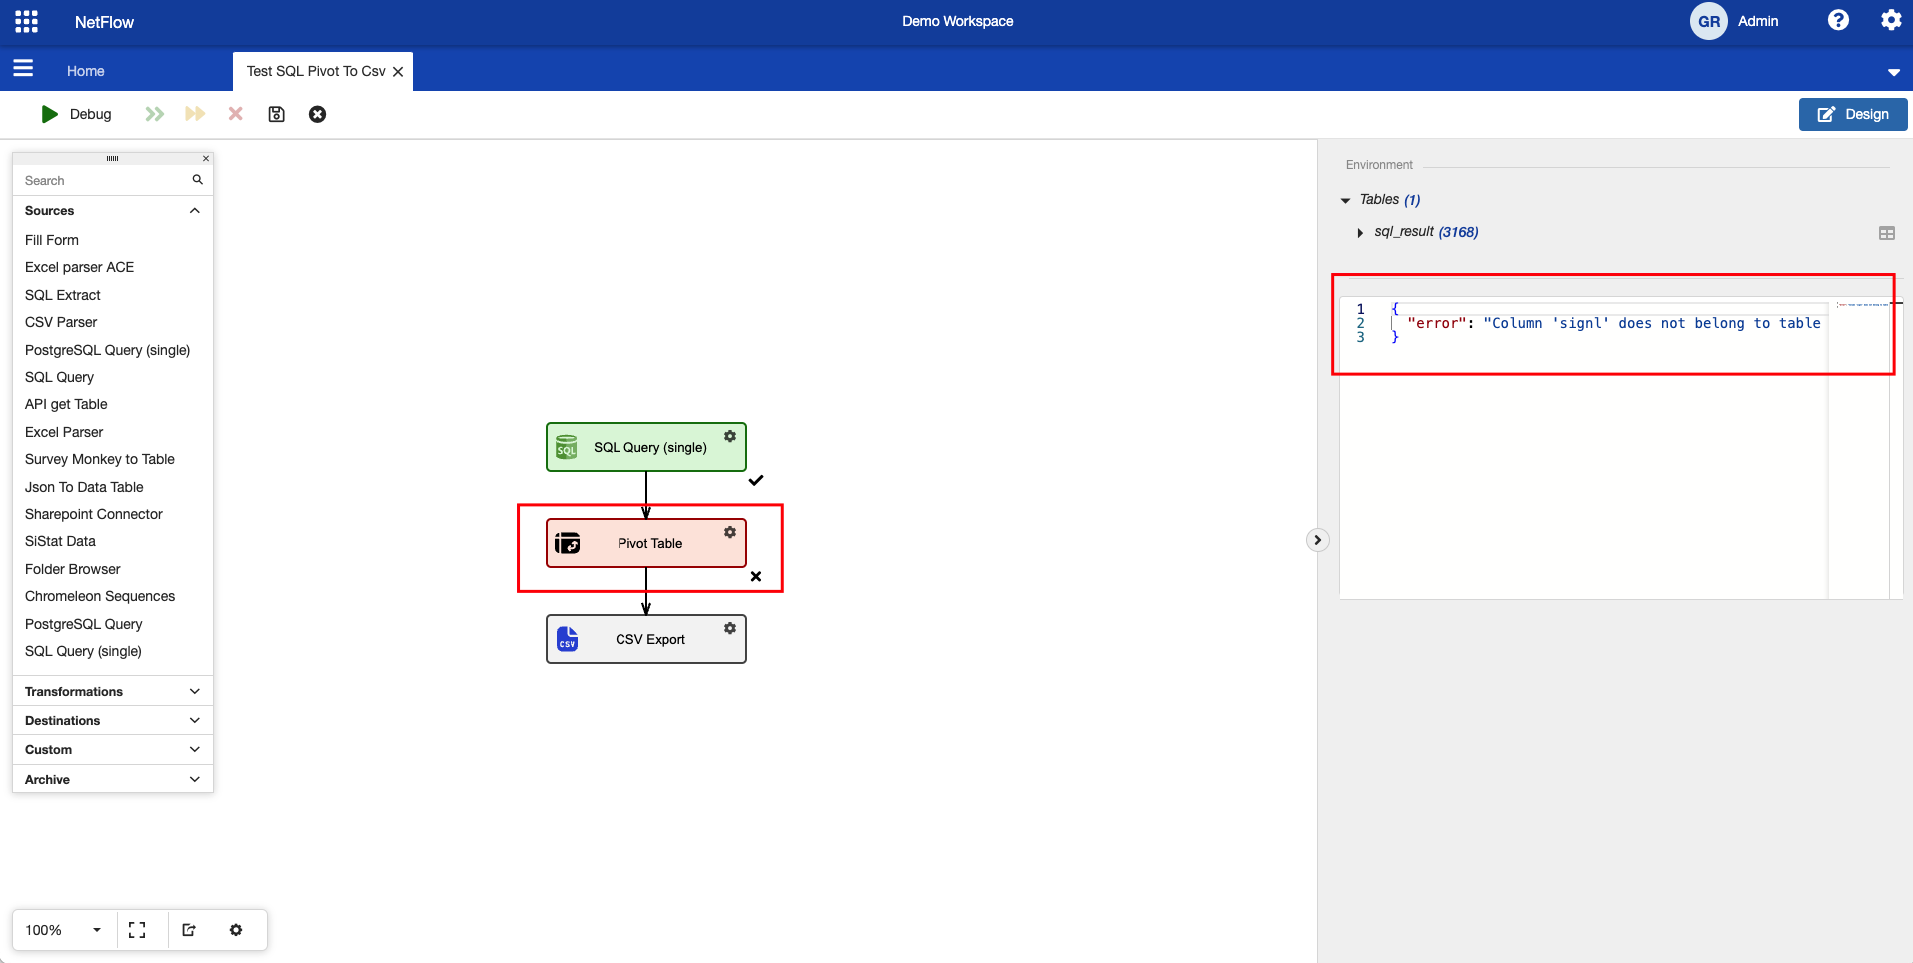This screenshot has width=1913, height=963.
Task: Open the 100% zoom level dropdown
Action: (x=97, y=930)
